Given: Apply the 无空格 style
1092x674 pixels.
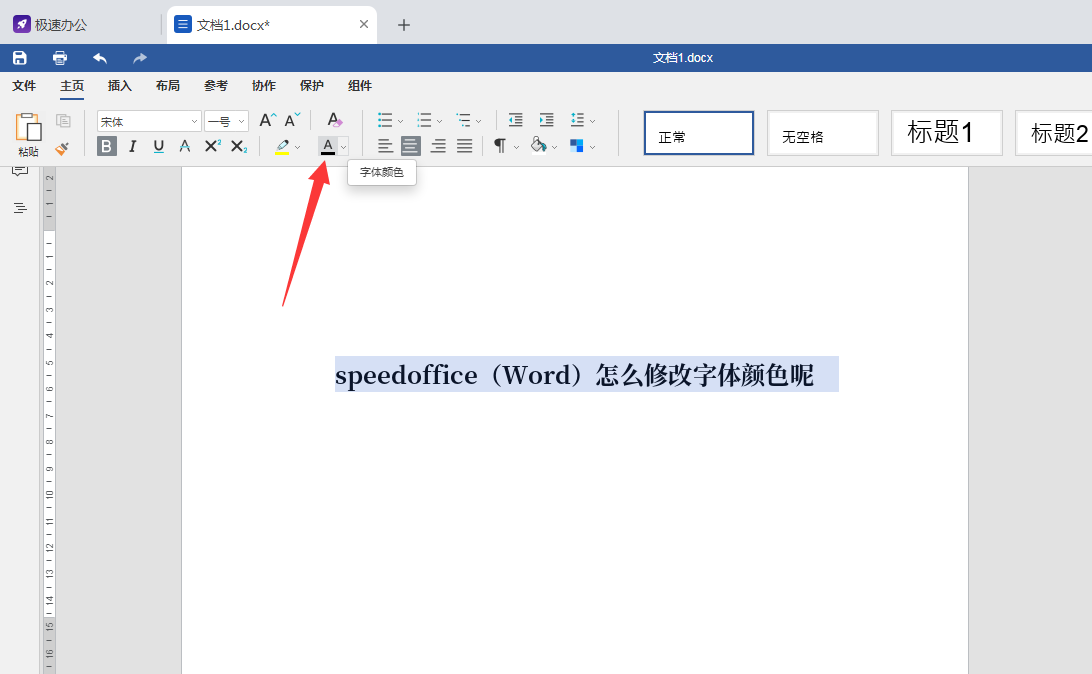Looking at the screenshot, I should point(822,133).
